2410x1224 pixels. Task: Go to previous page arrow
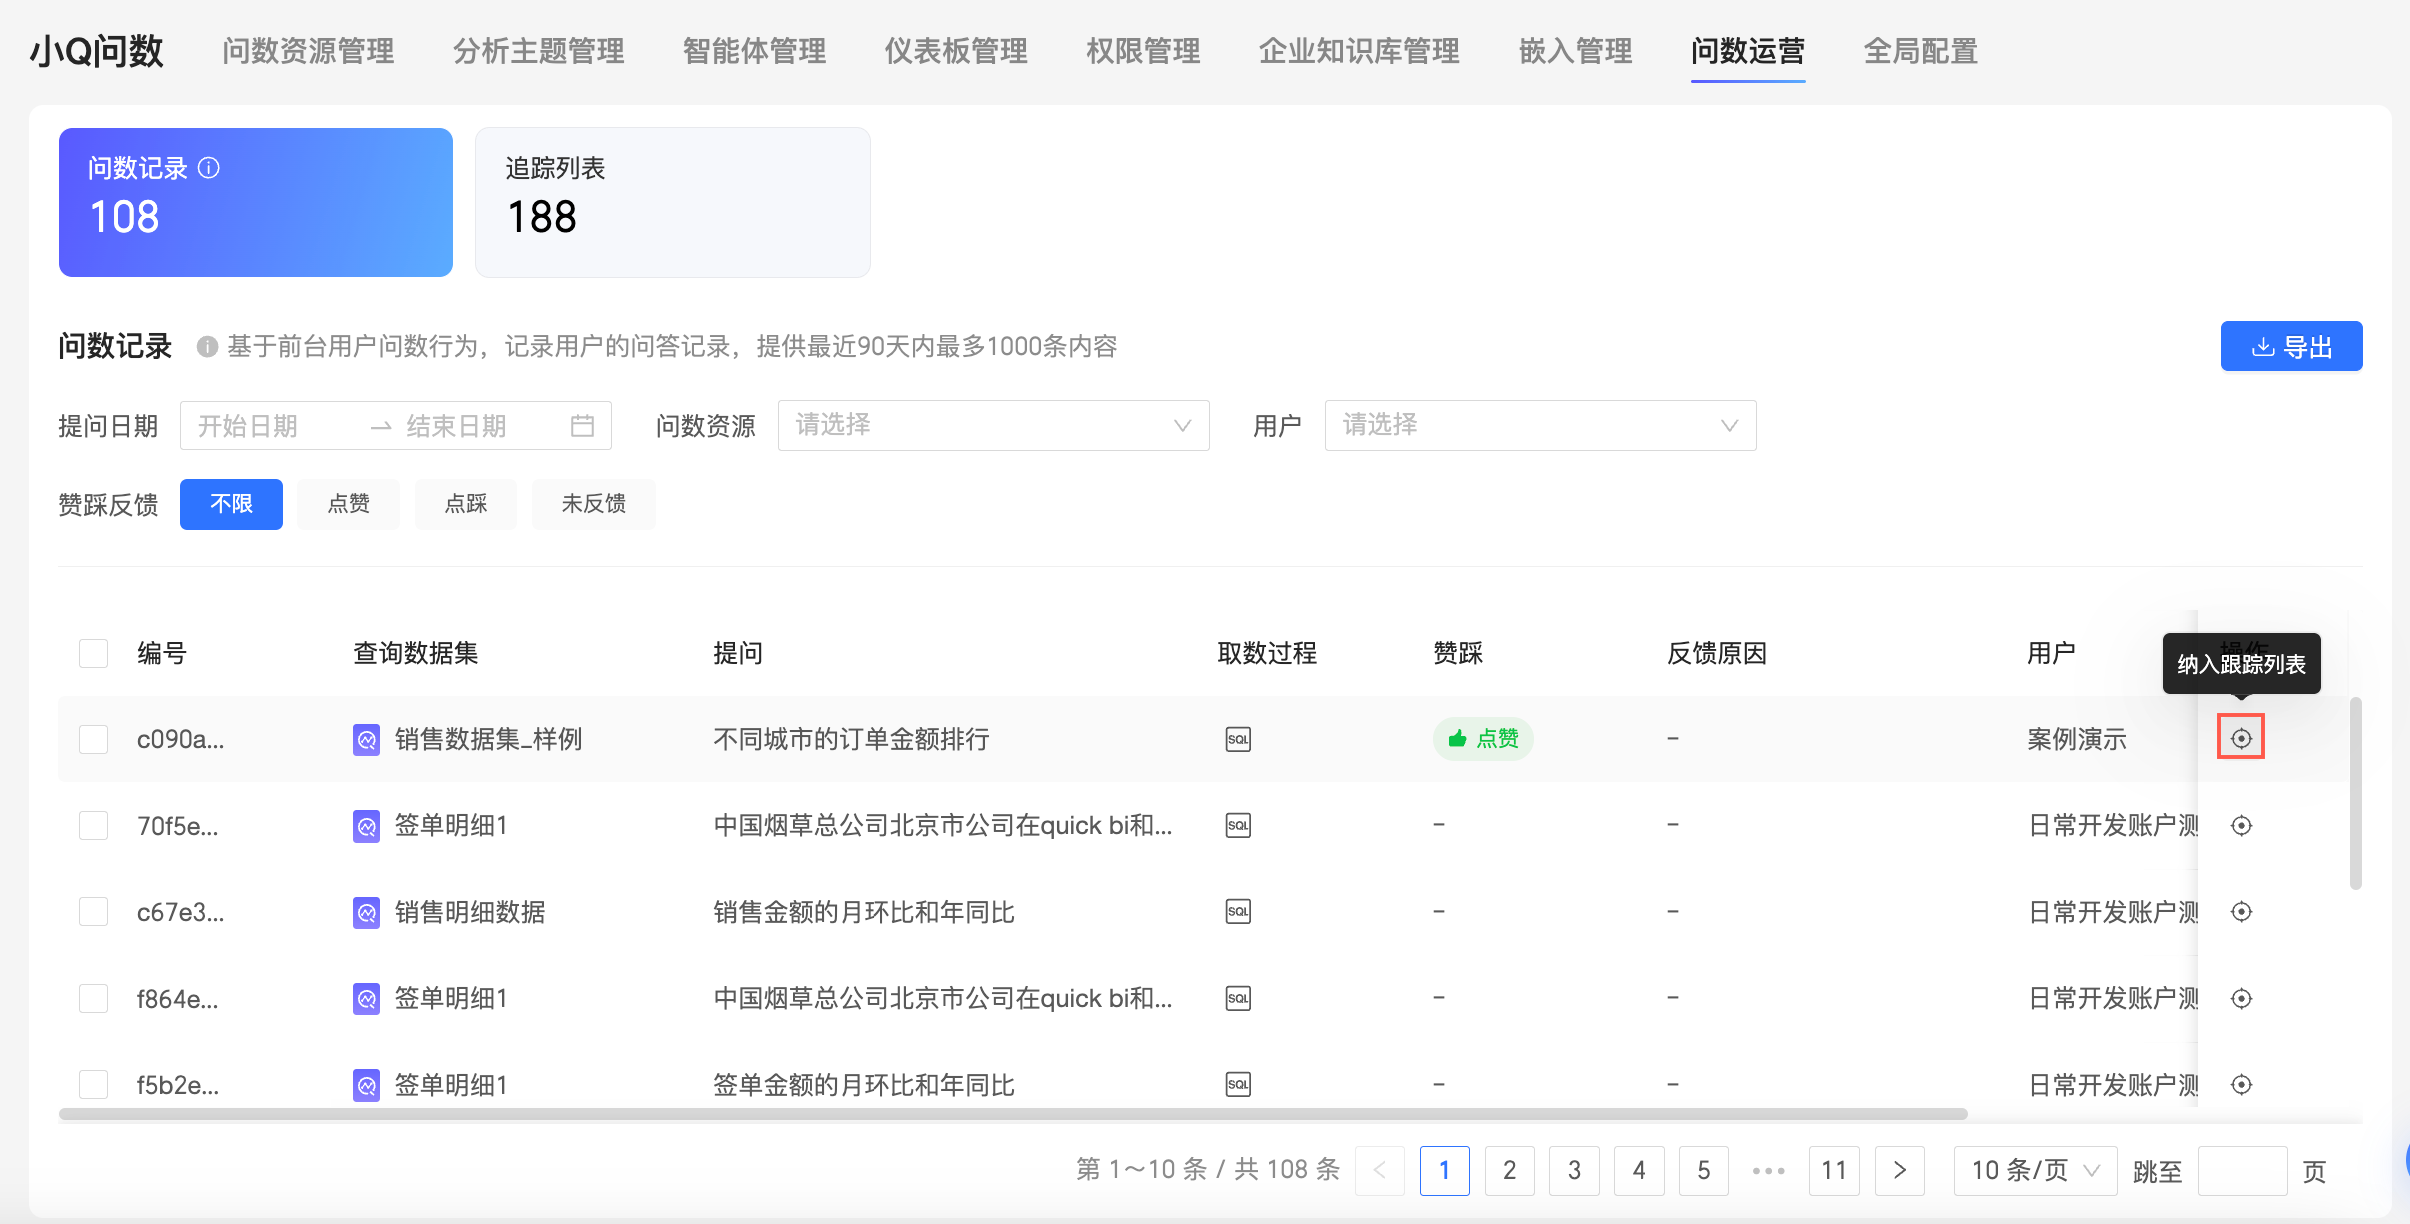[1380, 1170]
